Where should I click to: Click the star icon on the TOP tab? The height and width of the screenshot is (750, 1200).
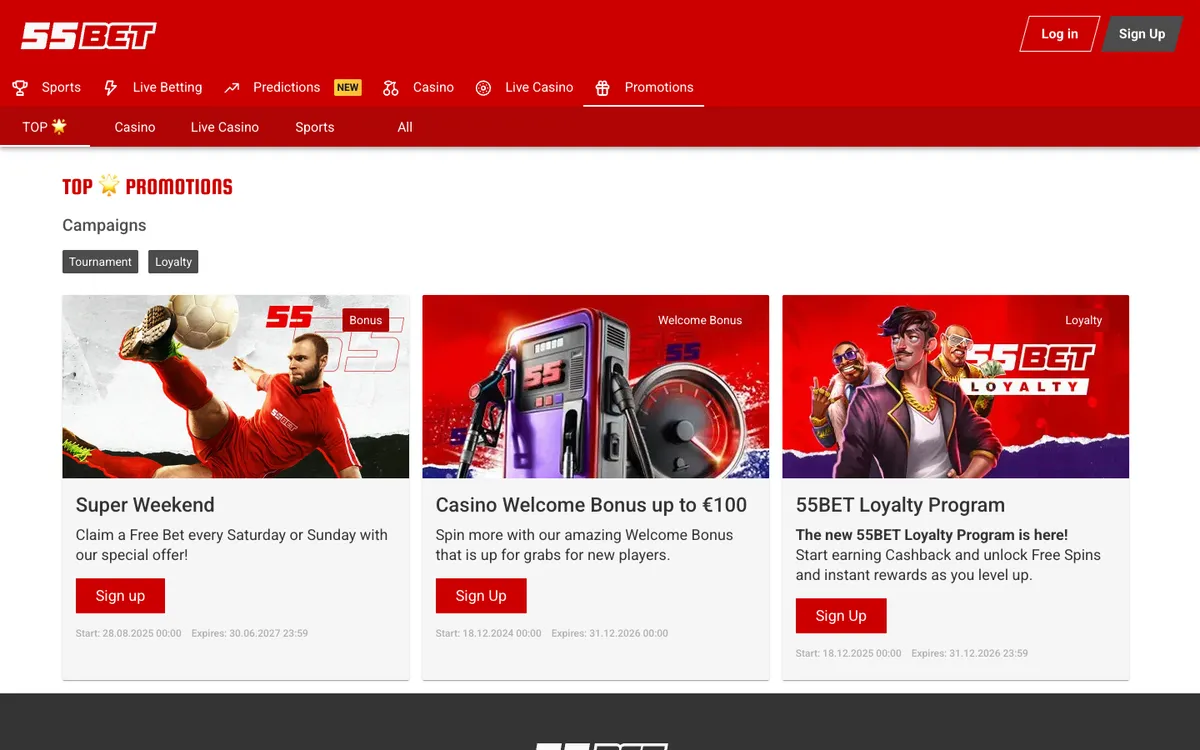[59, 126]
